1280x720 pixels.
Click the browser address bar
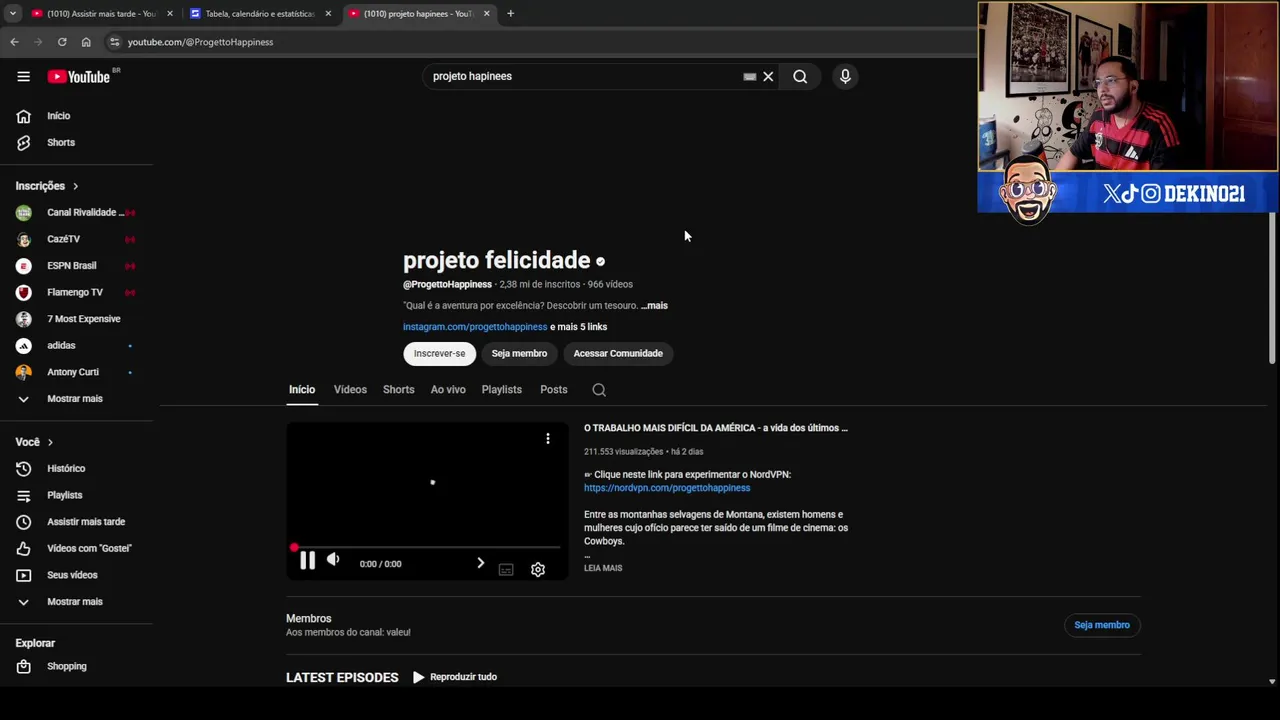point(540,42)
